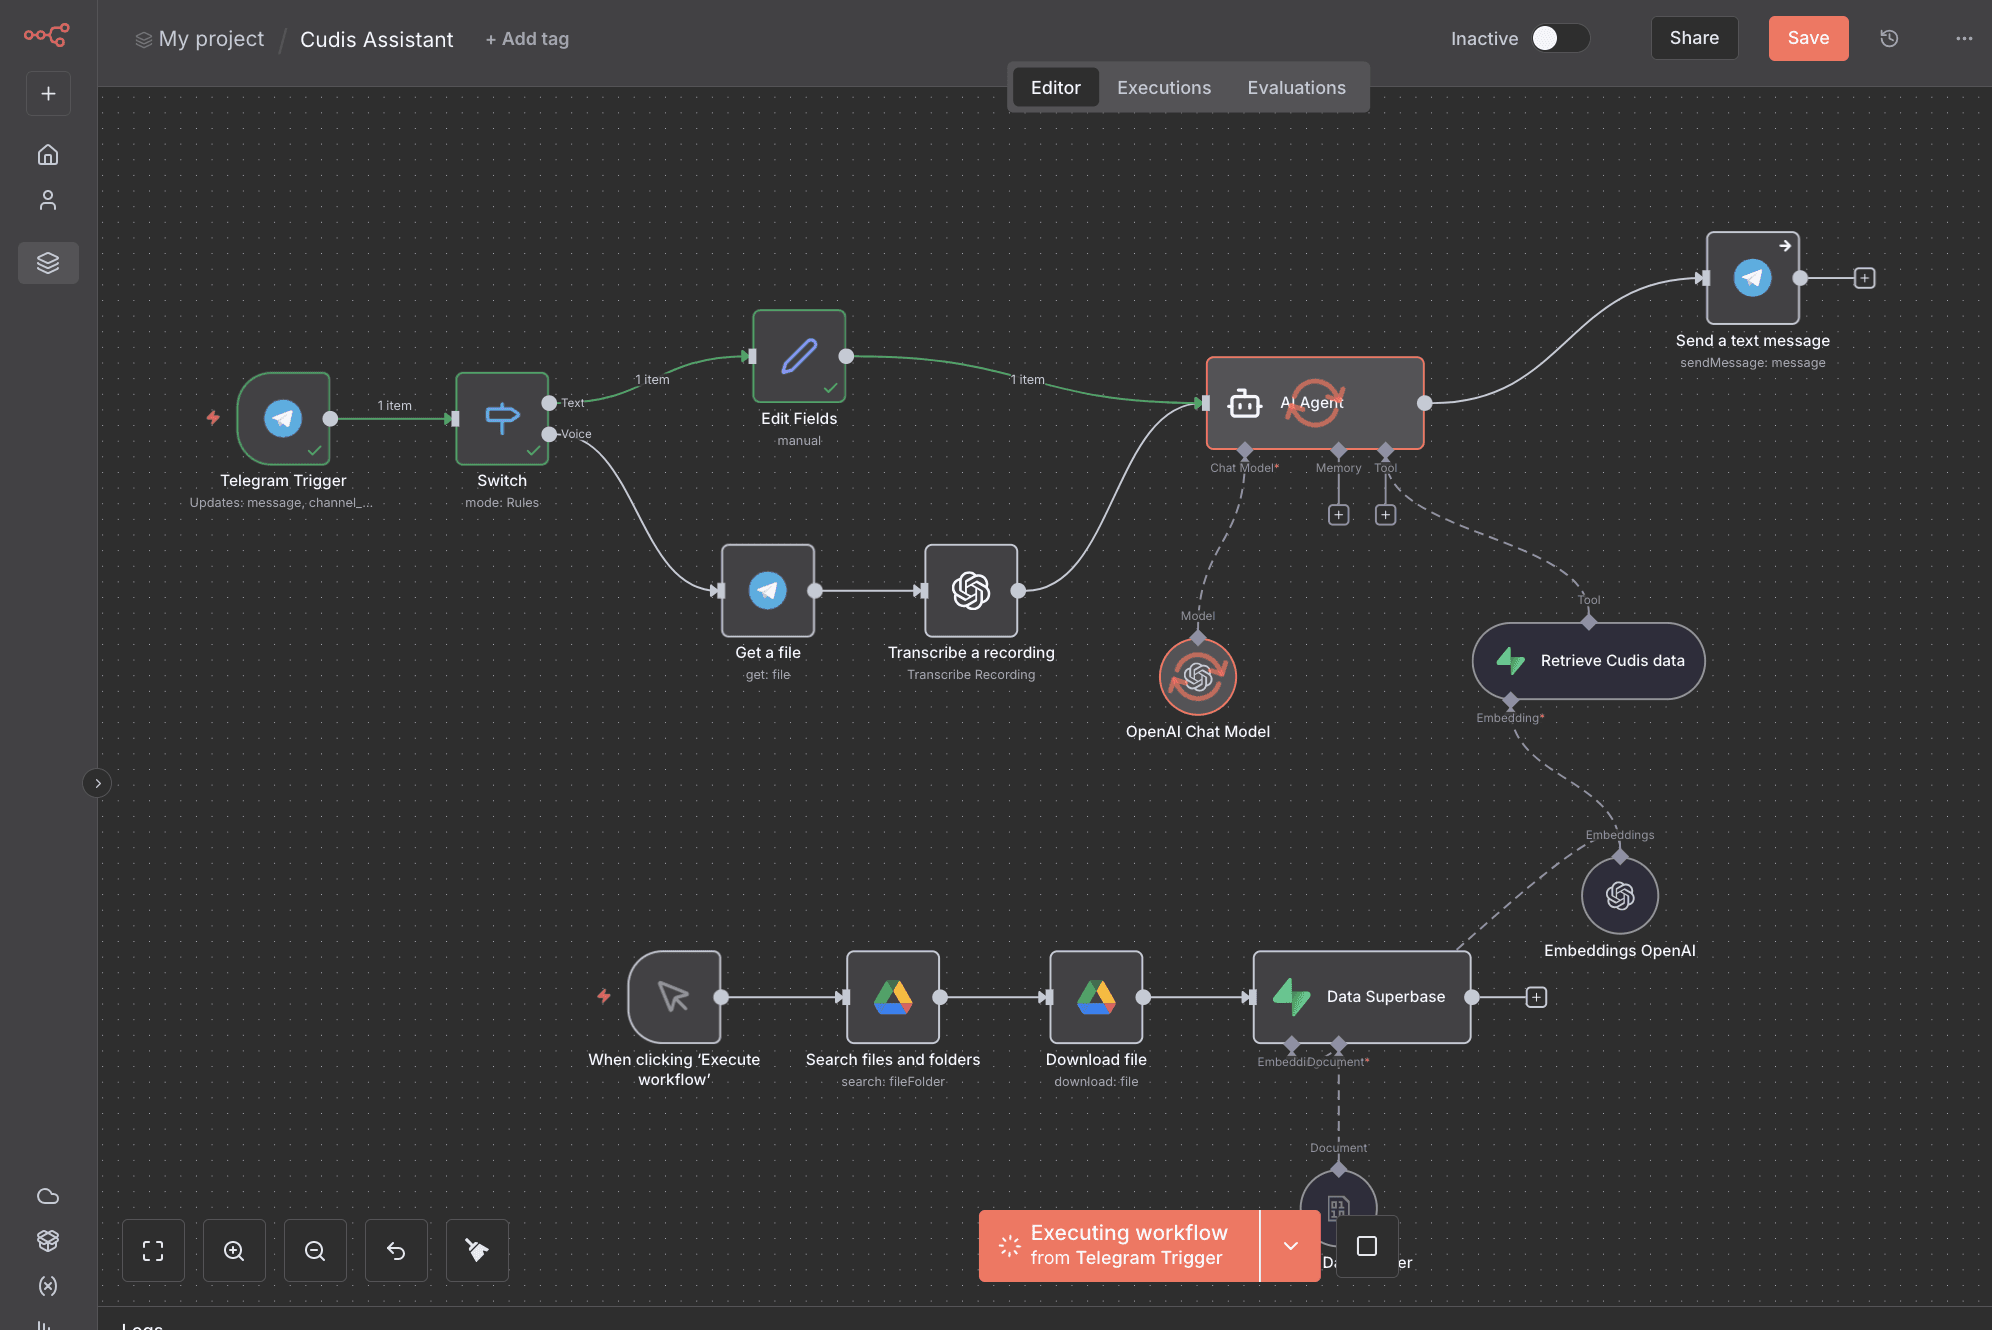Viewport: 1992px width, 1330px height.
Task: Click the tidy up workflow broom icon
Action: tap(477, 1250)
